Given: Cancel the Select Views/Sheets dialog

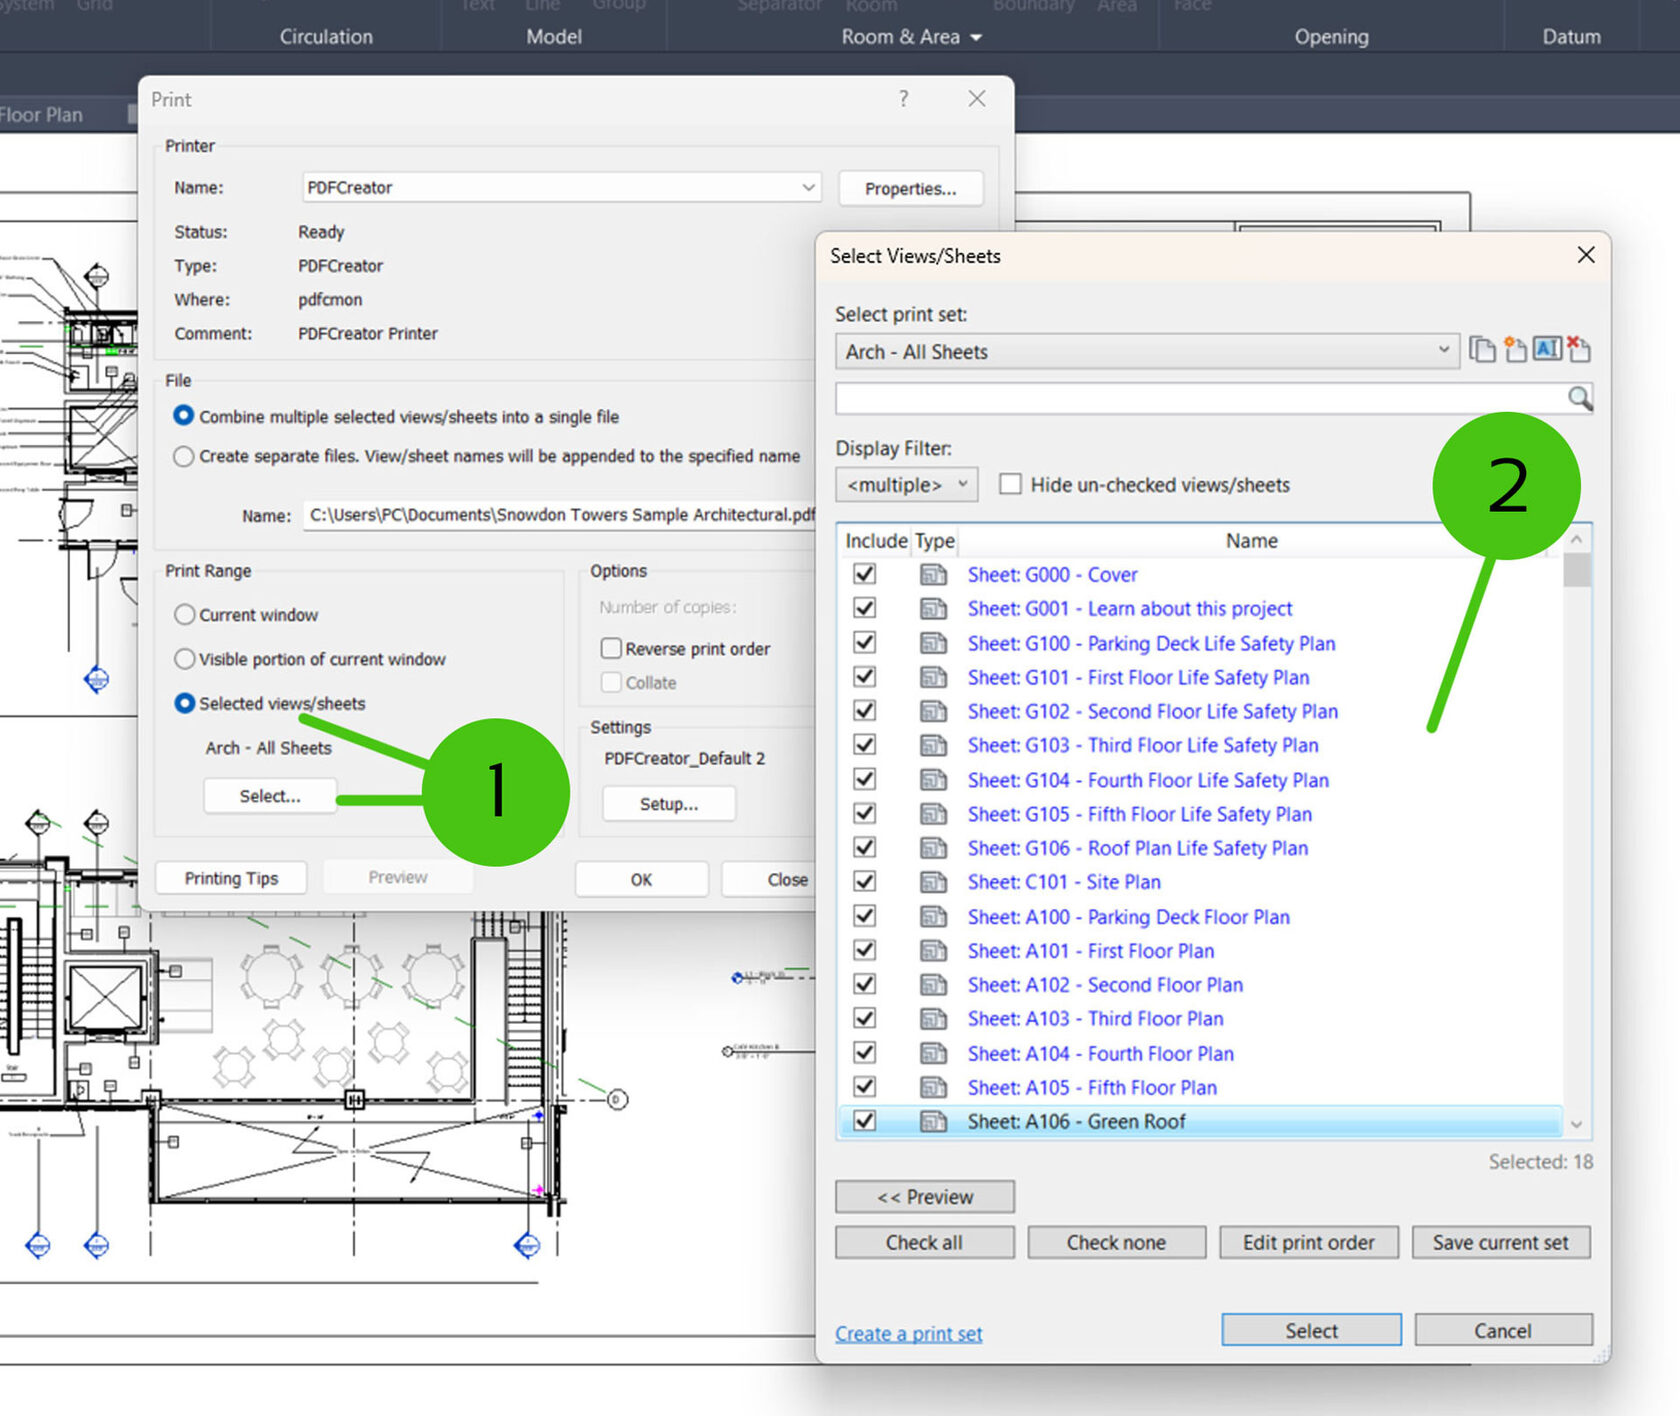Looking at the screenshot, I should tap(1502, 1330).
